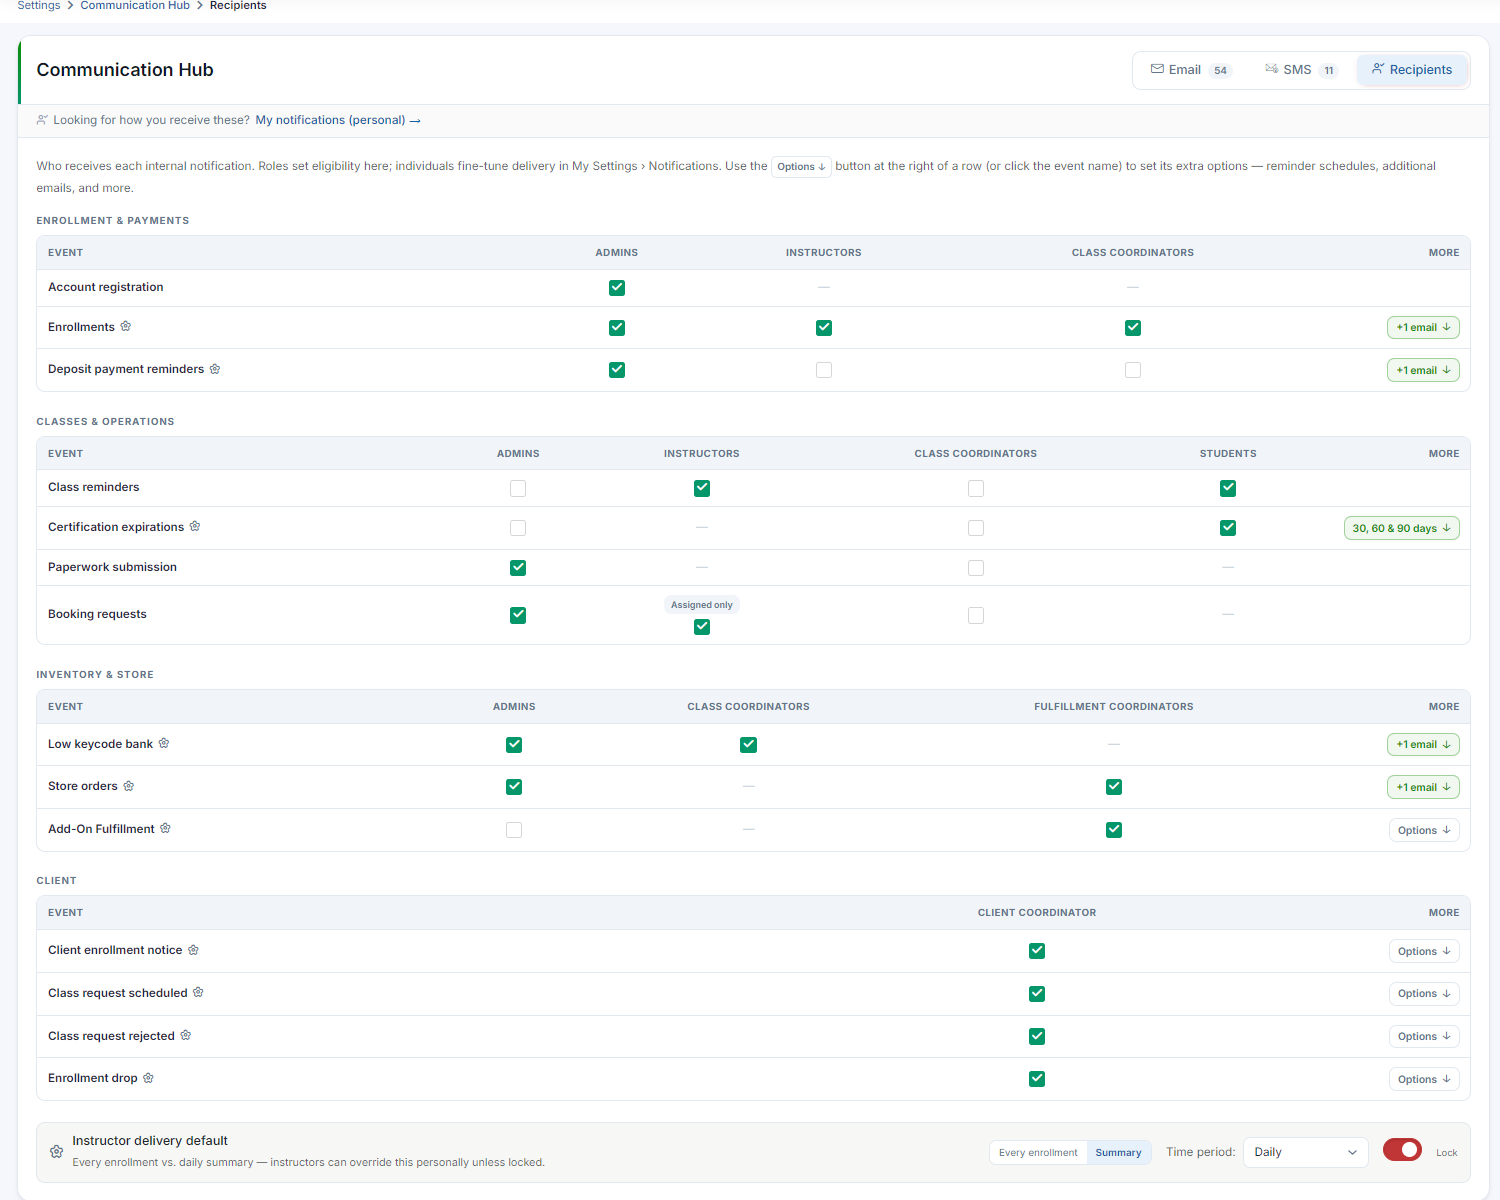Open My notifications (personal) link
The height and width of the screenshot is (1200, 1500).
click(x=338, y=120)
